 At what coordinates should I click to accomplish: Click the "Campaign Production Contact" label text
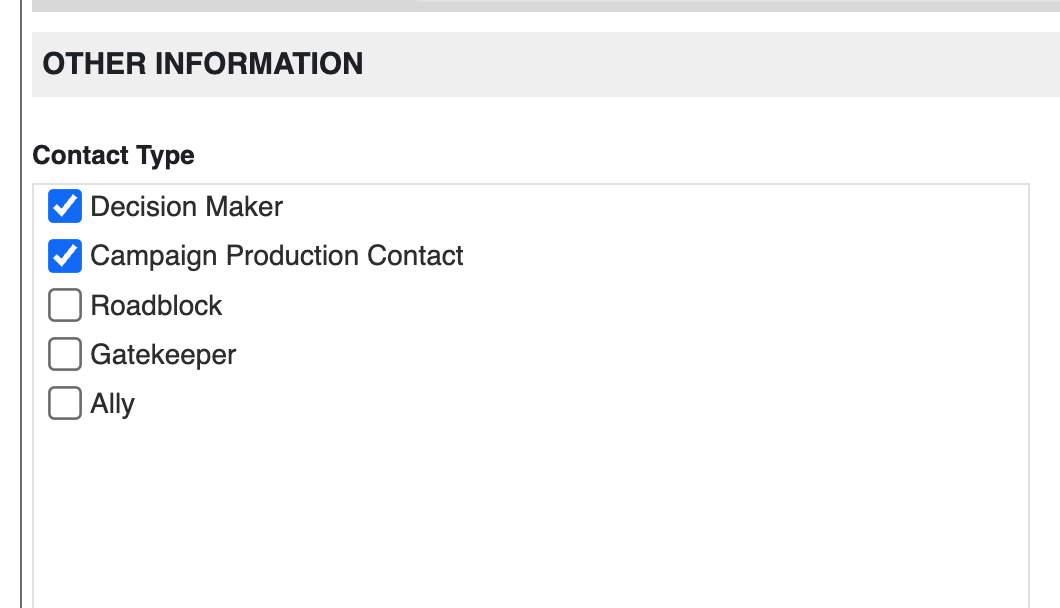point(276,256)
